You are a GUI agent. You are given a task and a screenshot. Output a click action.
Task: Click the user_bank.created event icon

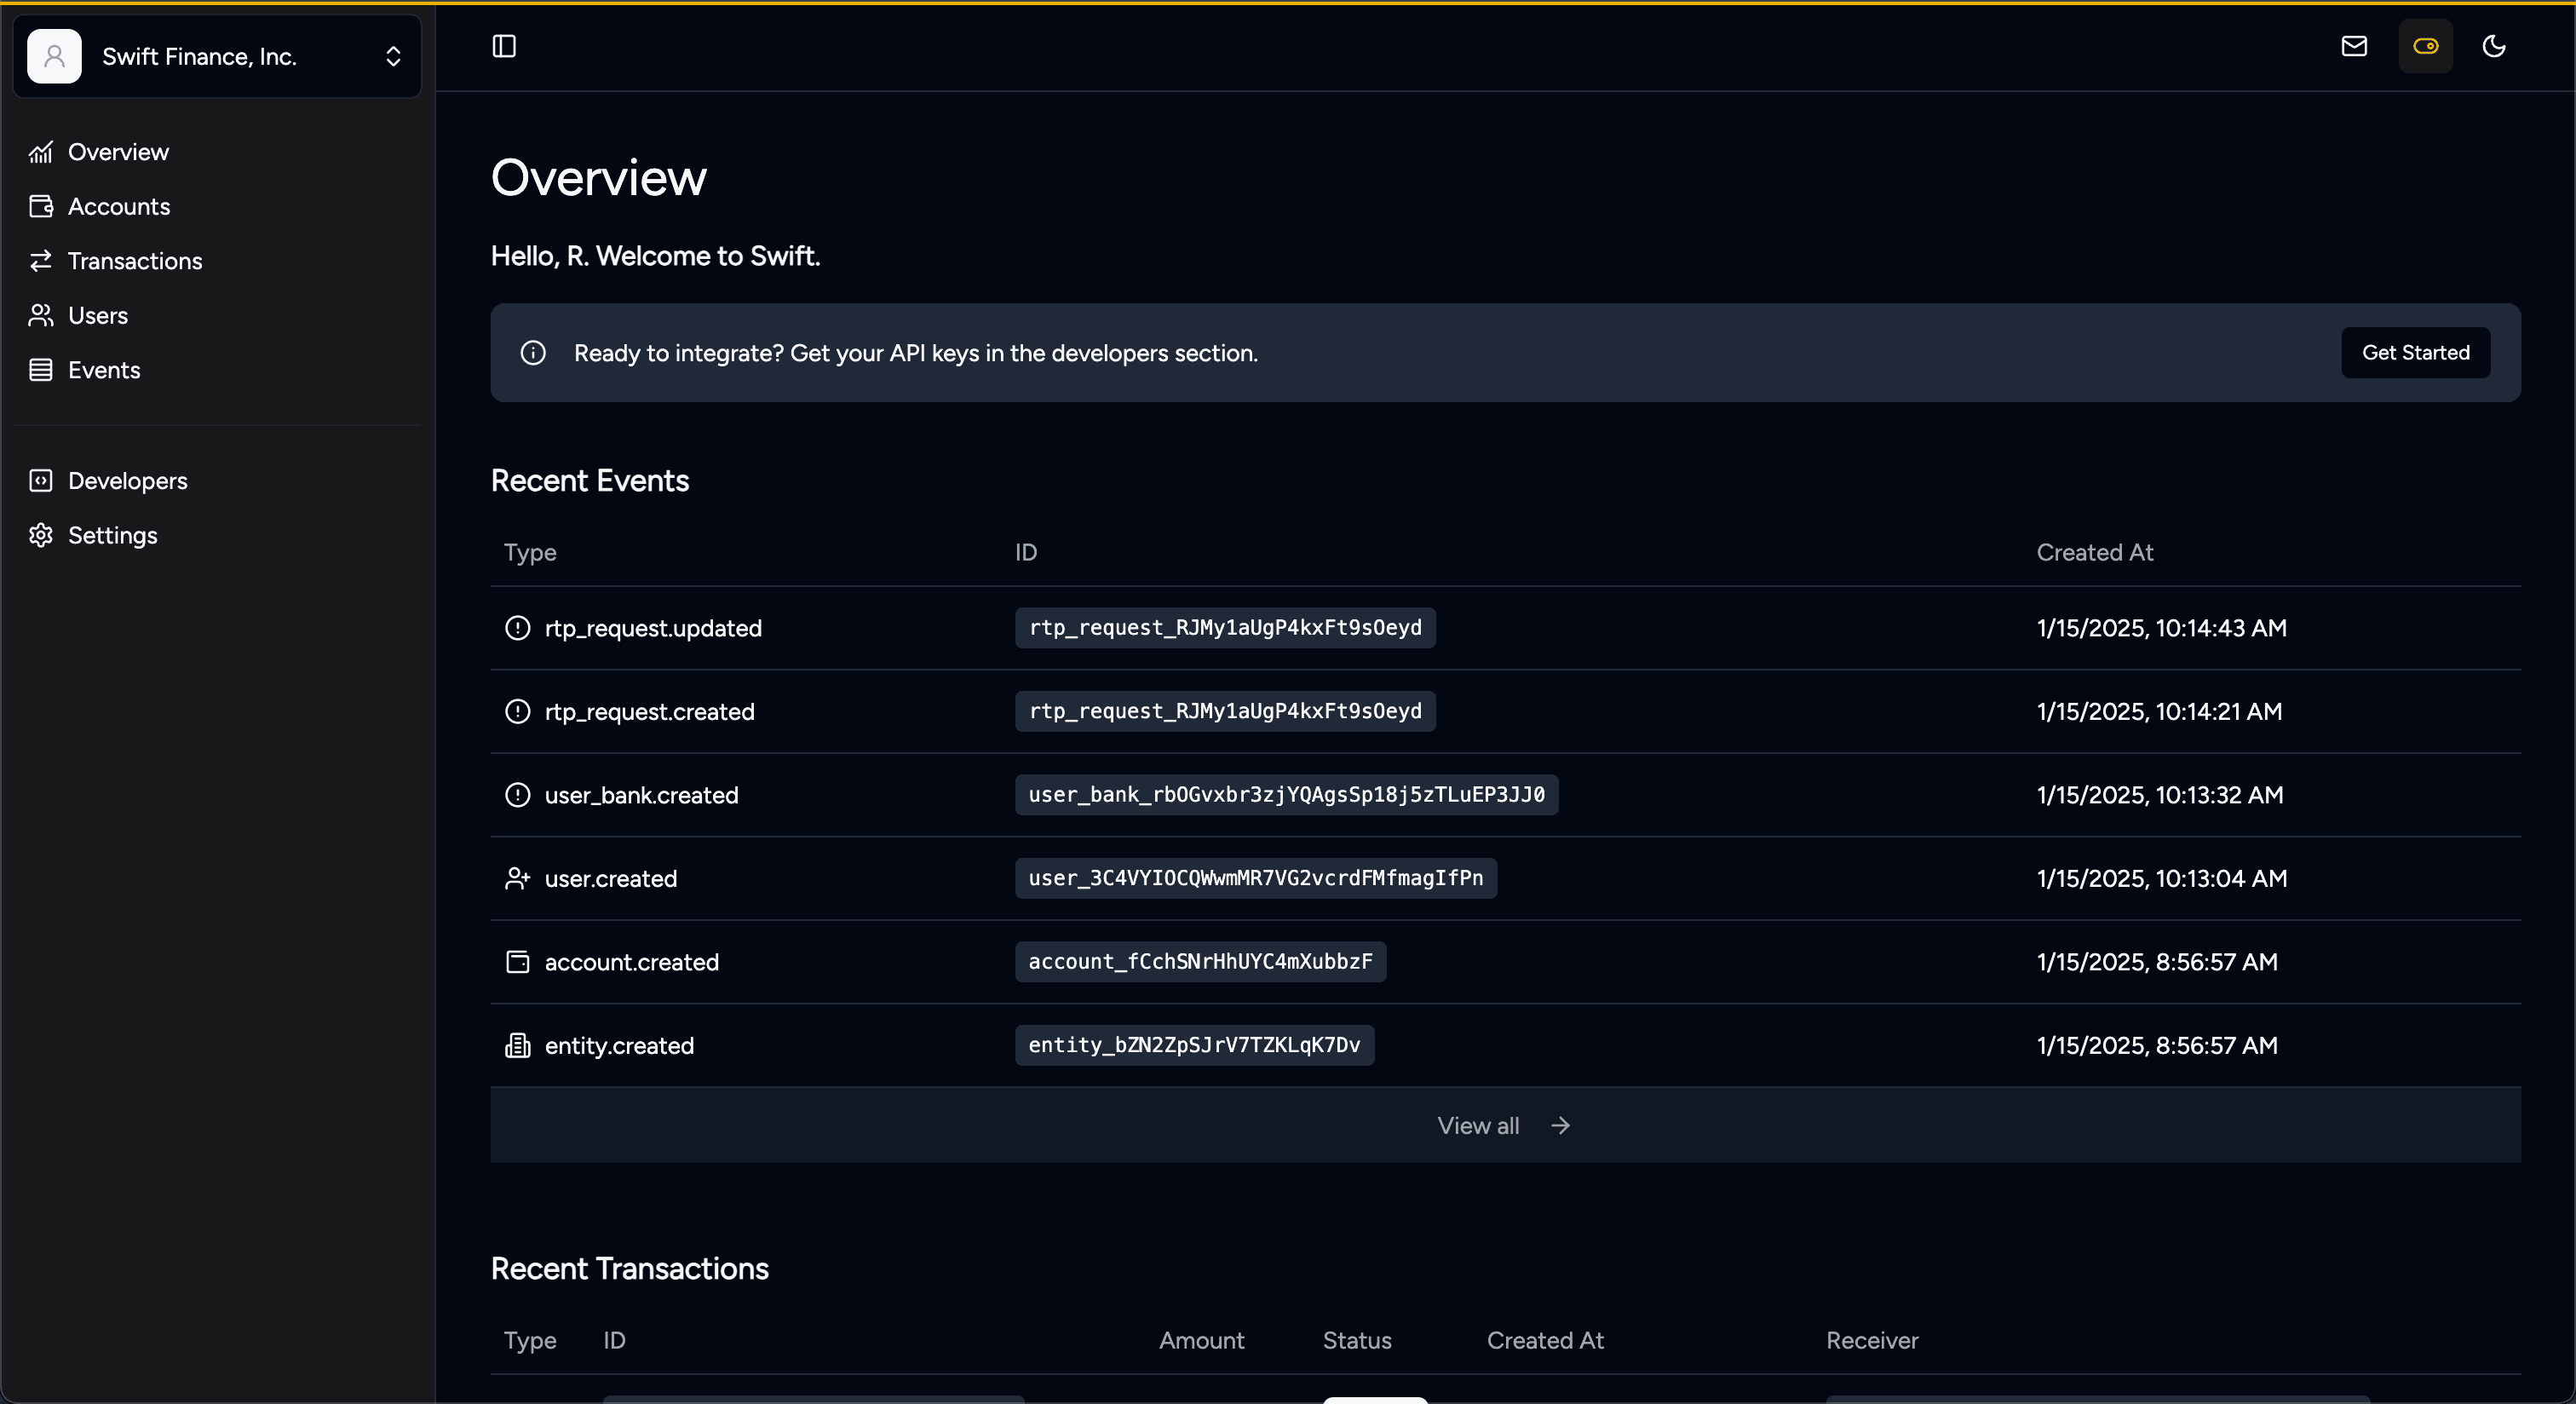click(517, 795)
